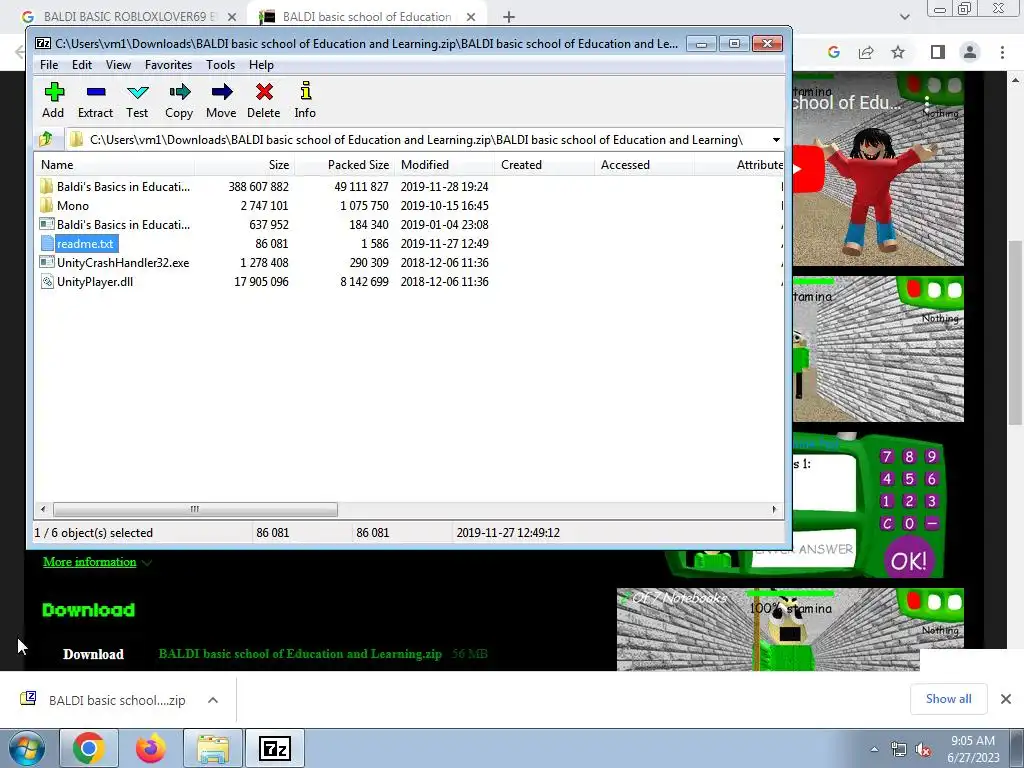Open the Help menu
The height and width of the screenshot is (768, 1024).
tap(261, 65)
